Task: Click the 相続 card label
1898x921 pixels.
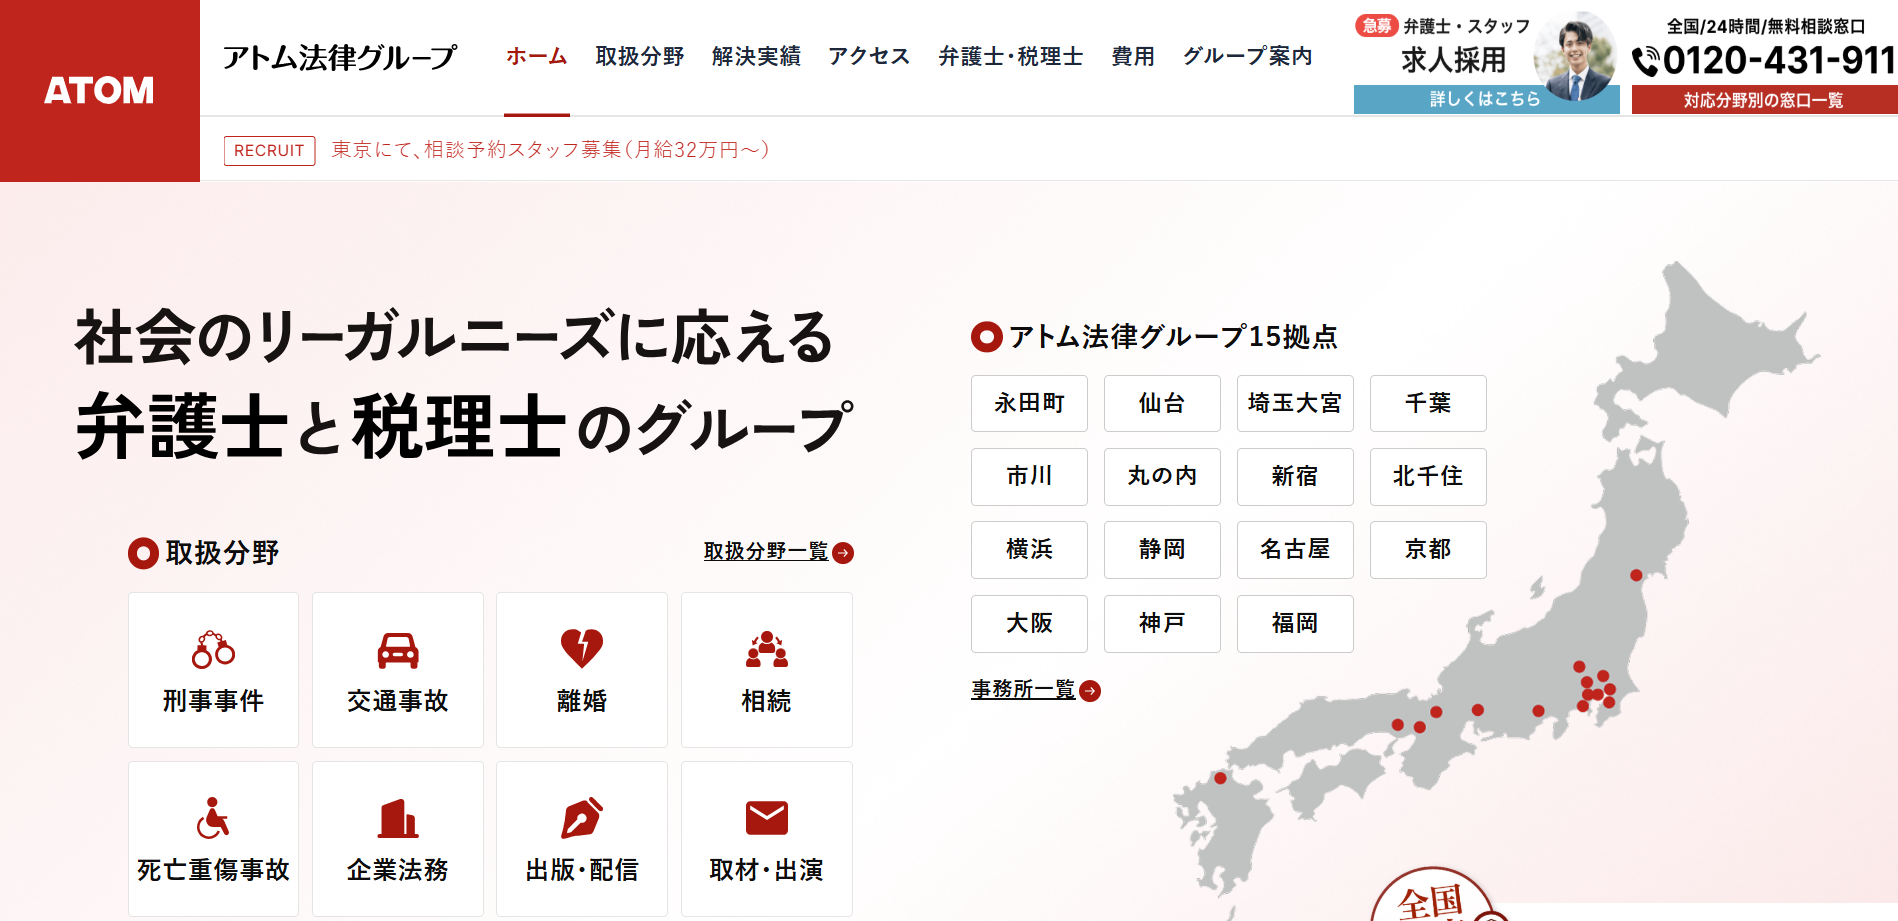Action: coord(767,701)
